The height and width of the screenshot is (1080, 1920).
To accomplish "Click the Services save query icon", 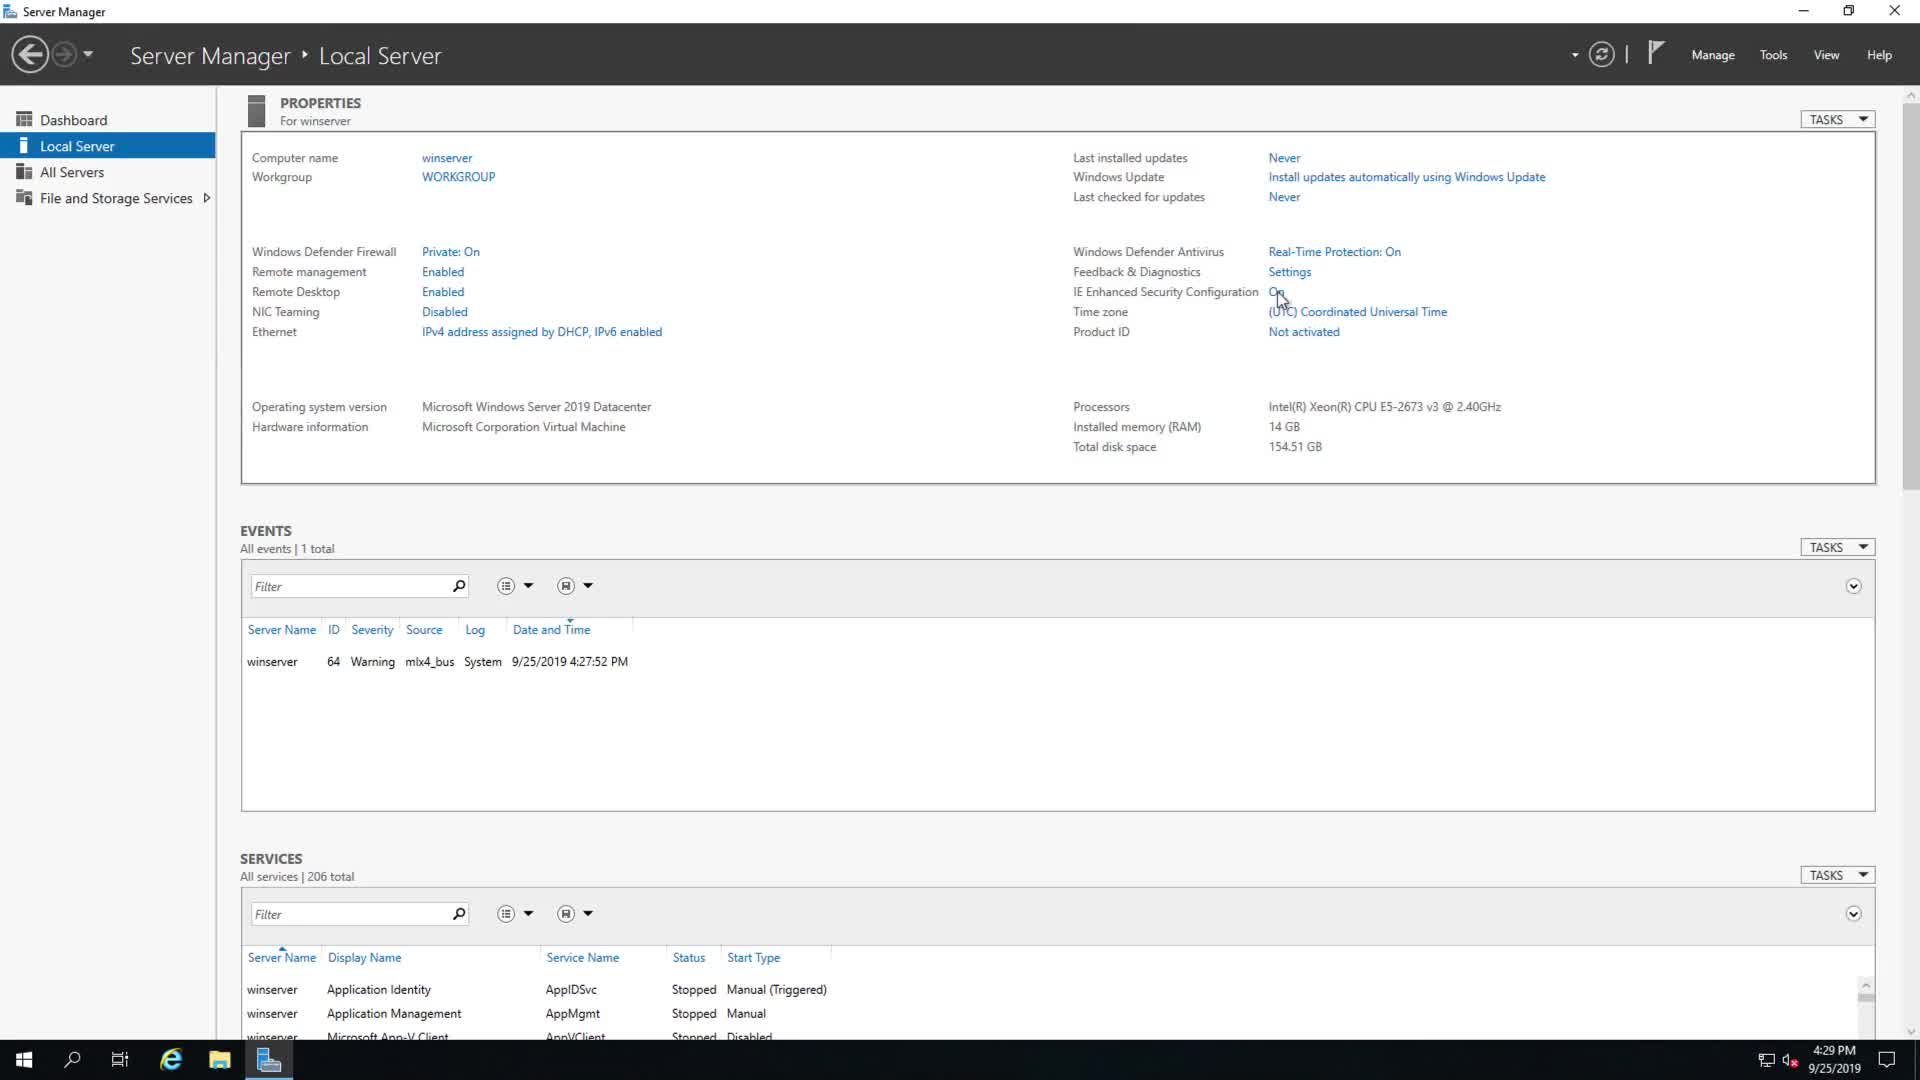I will [x=566, y=914].
